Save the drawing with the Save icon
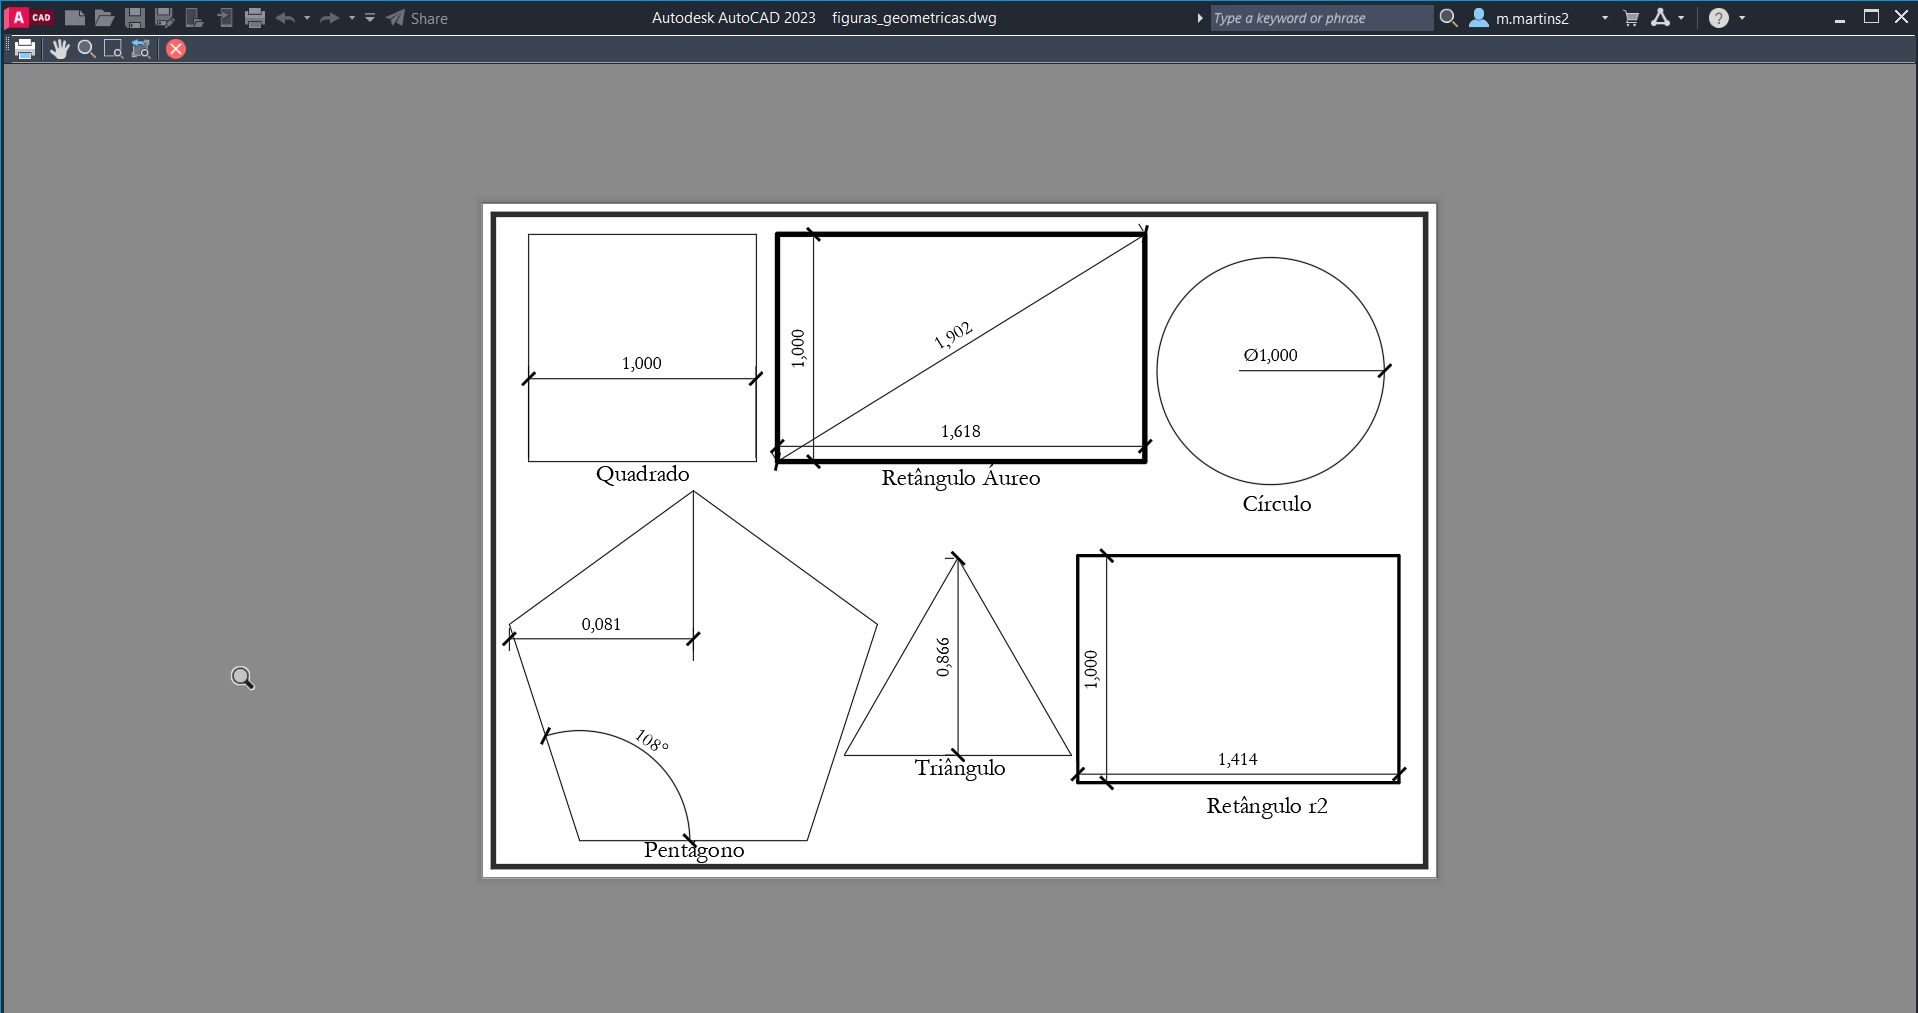The height and width of the screenshot is (1013, 1918). (135, 18)
